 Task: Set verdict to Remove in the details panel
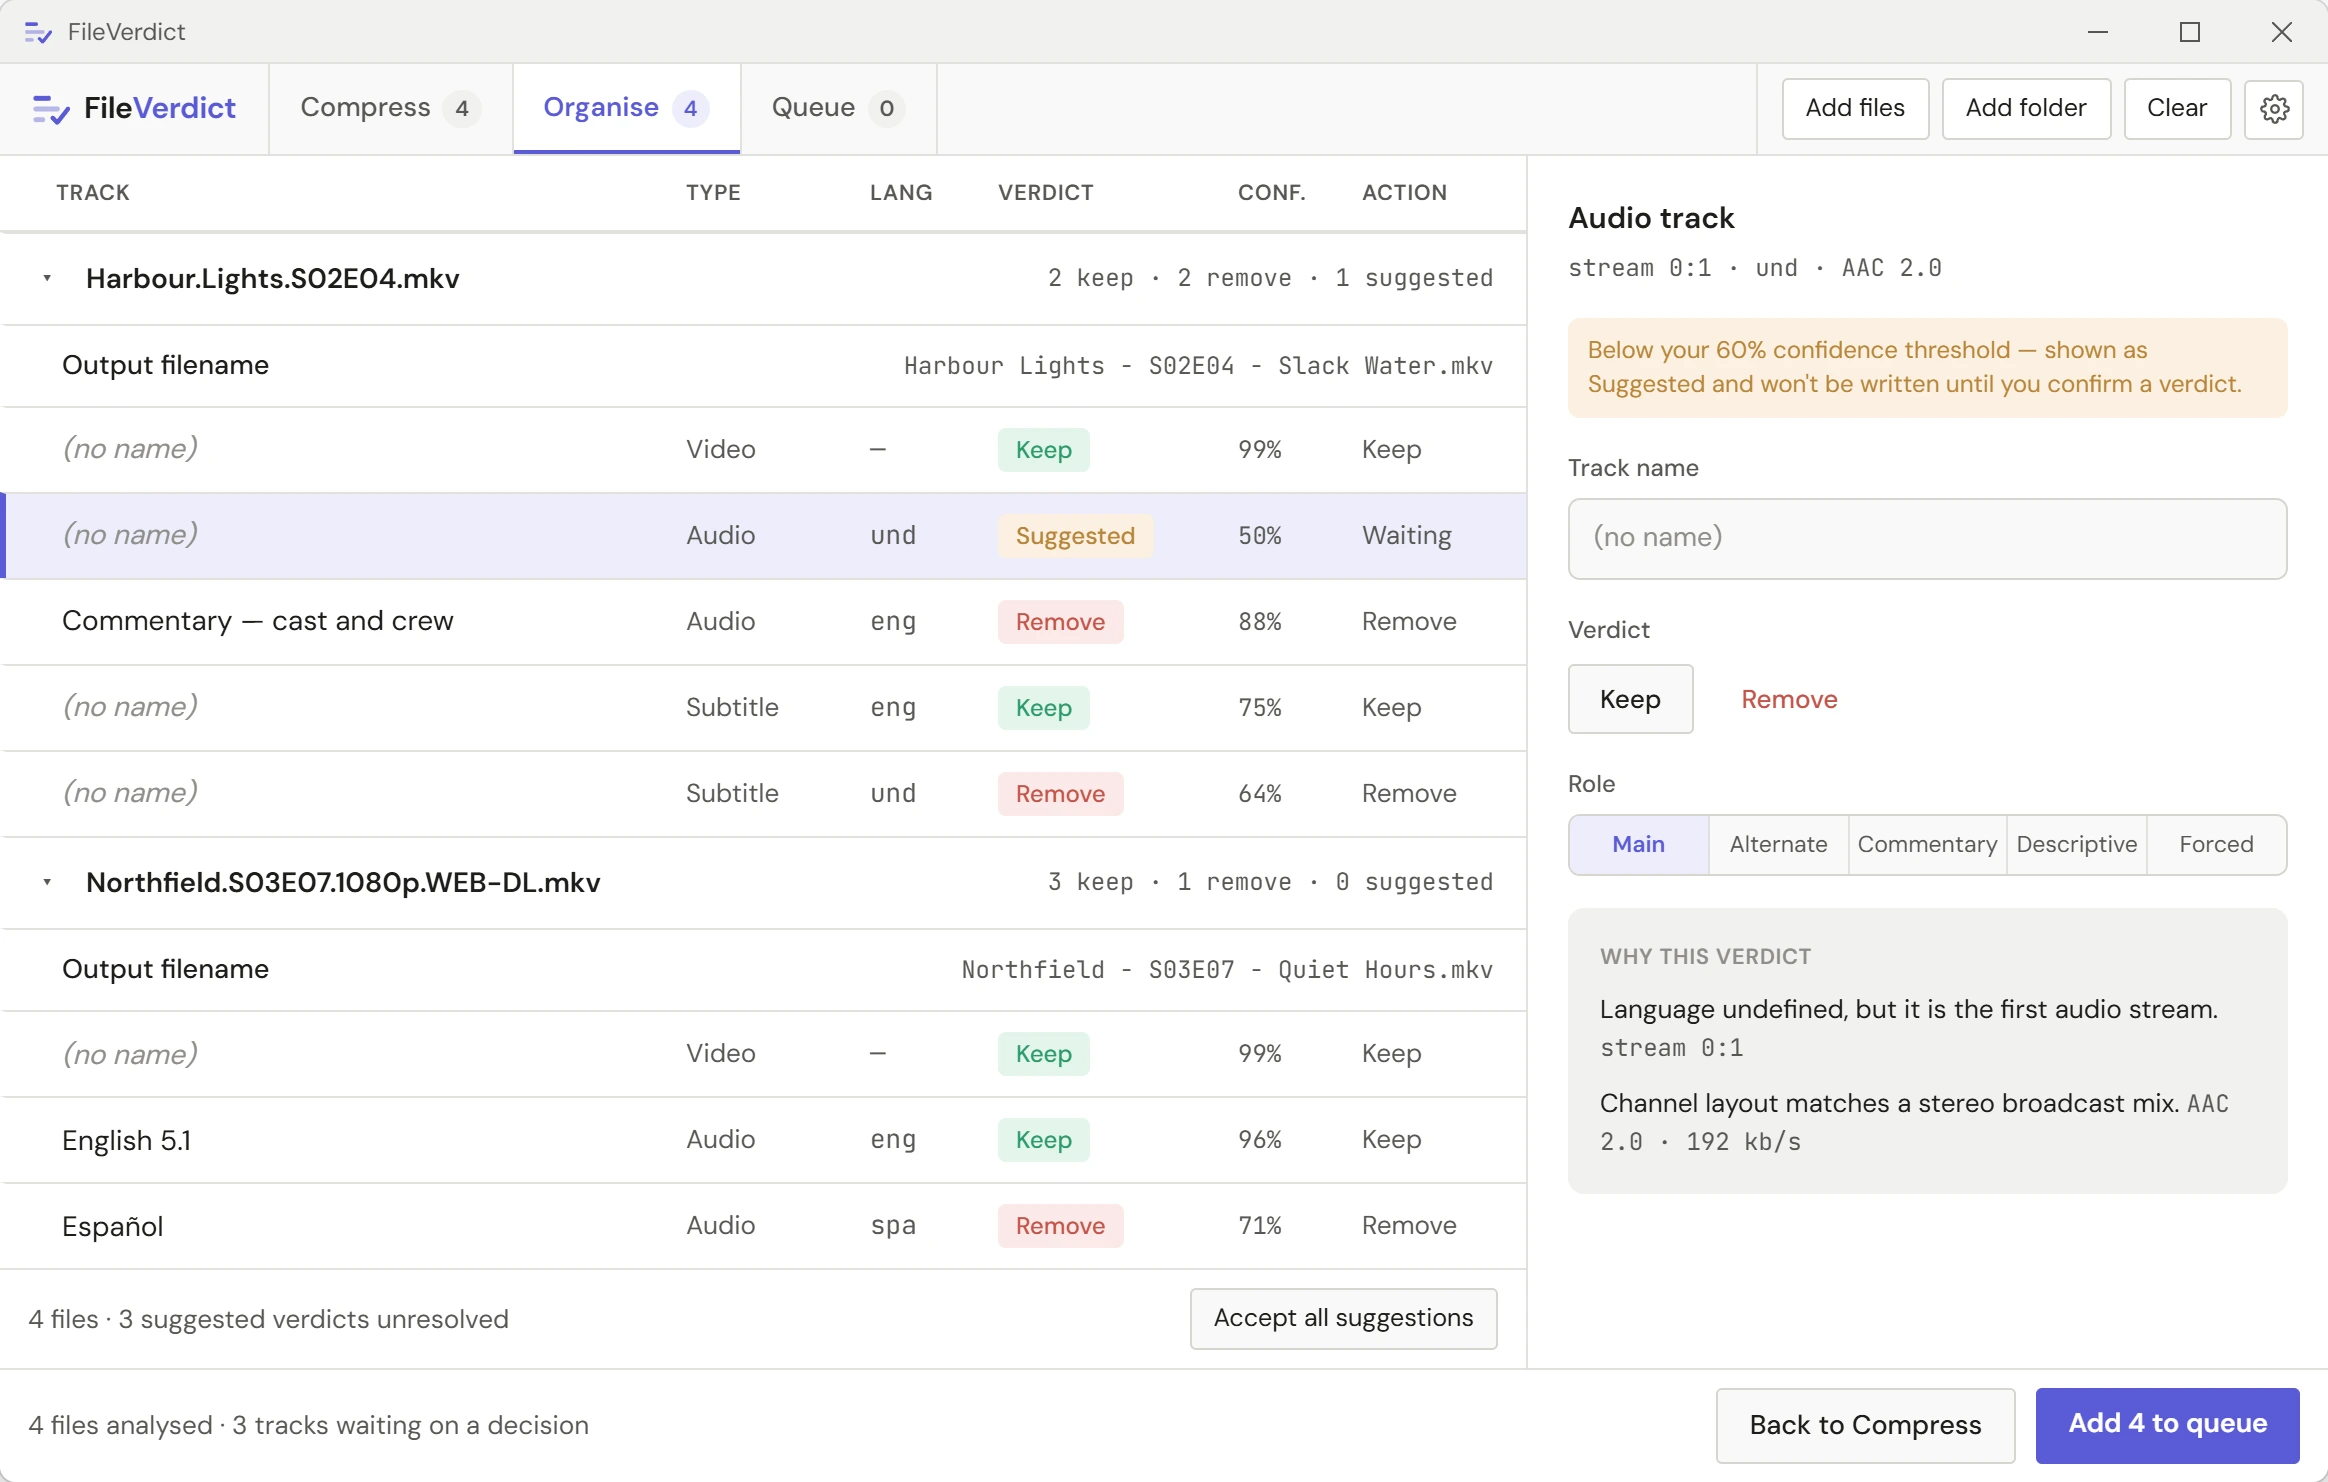pyautogui.click(x=1789, y=699)
